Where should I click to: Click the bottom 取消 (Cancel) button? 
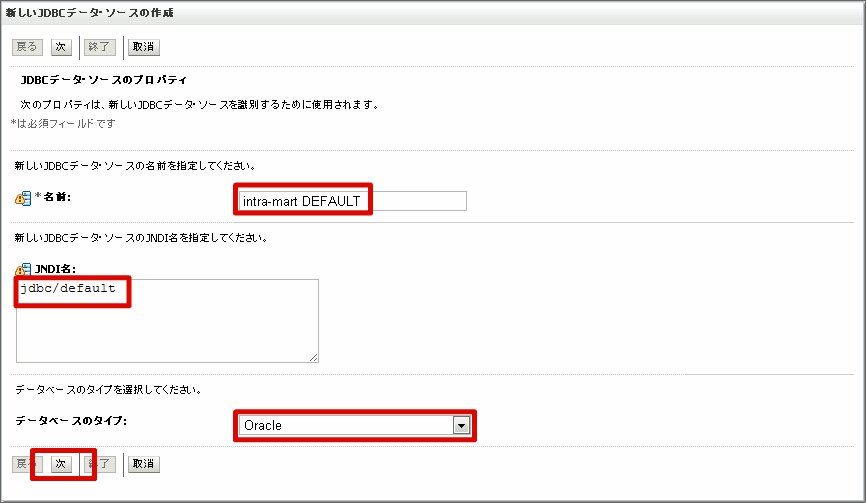point(144,464)
